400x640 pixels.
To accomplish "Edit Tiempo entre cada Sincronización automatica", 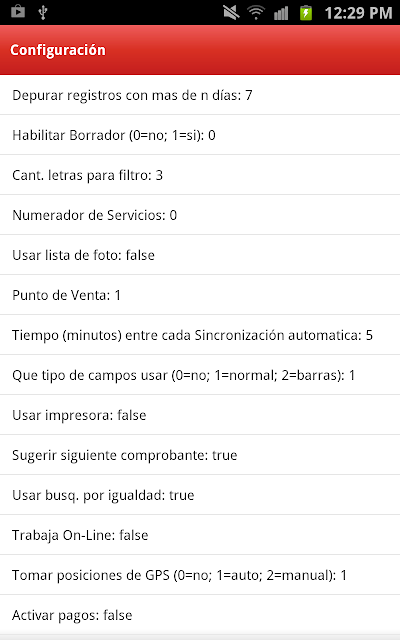I will tap(200, 335).
